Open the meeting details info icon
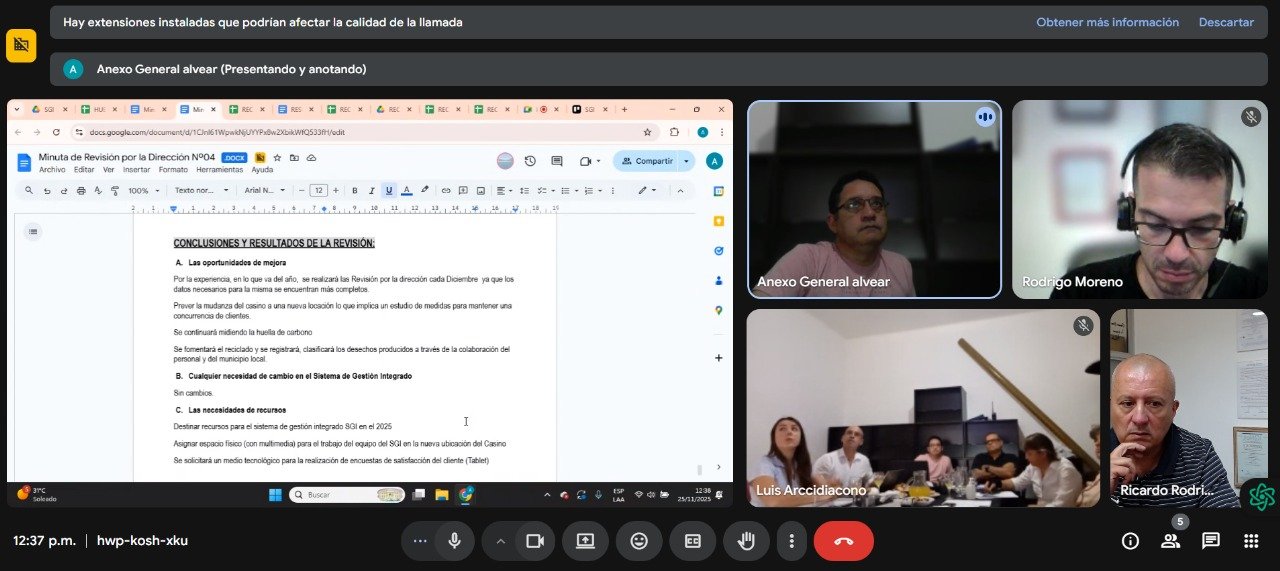This screenshot has width=1280, height=571. coord(1130,541)
